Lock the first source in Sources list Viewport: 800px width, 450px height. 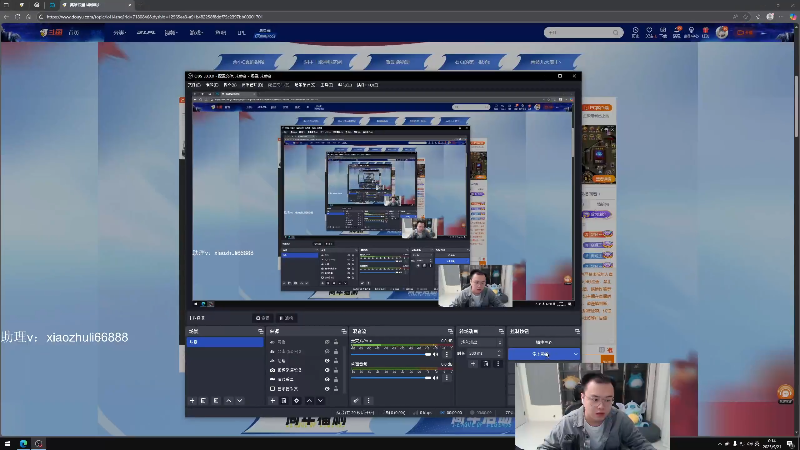(336, 342)
